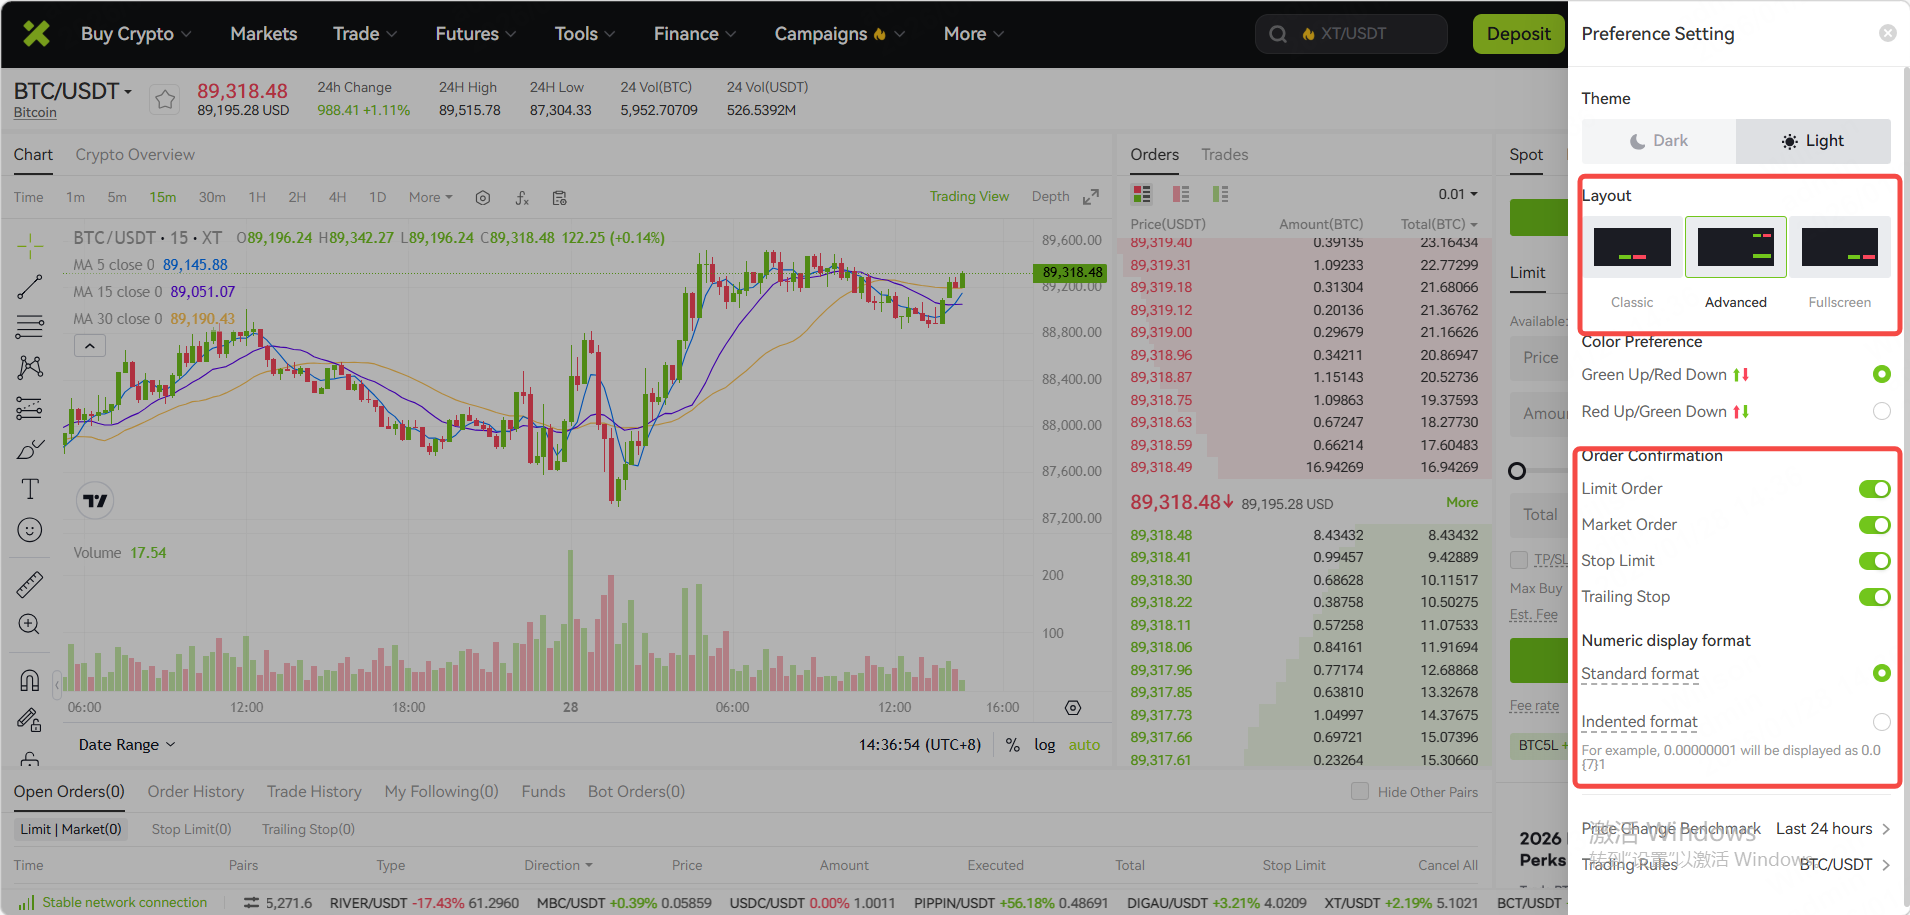Choose the Indented format radio option
The width and height of the screenshot is (1910, 915).
click(x=1881, y=722)
